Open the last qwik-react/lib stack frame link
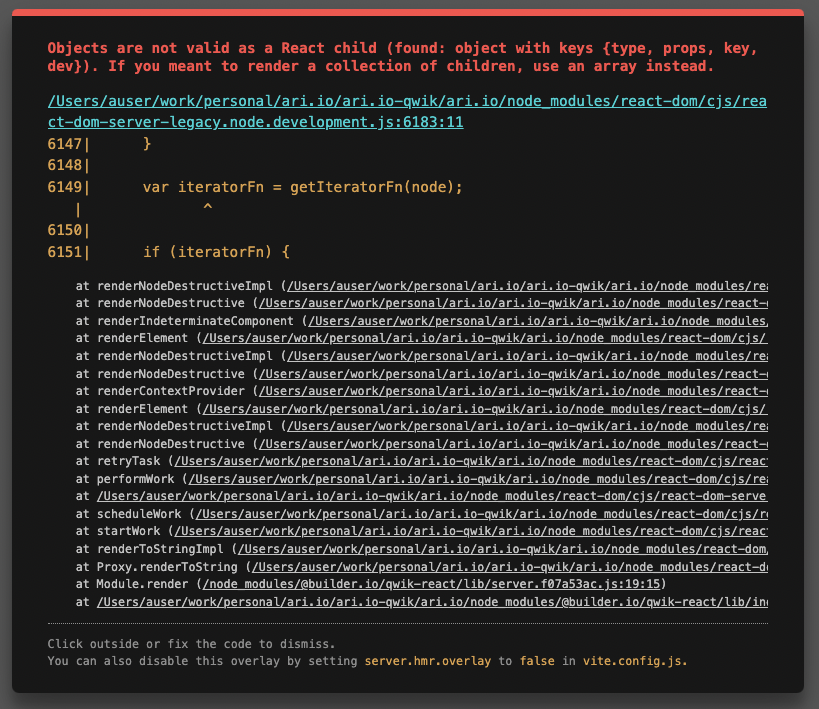The image size is (819, 709). 432,602
